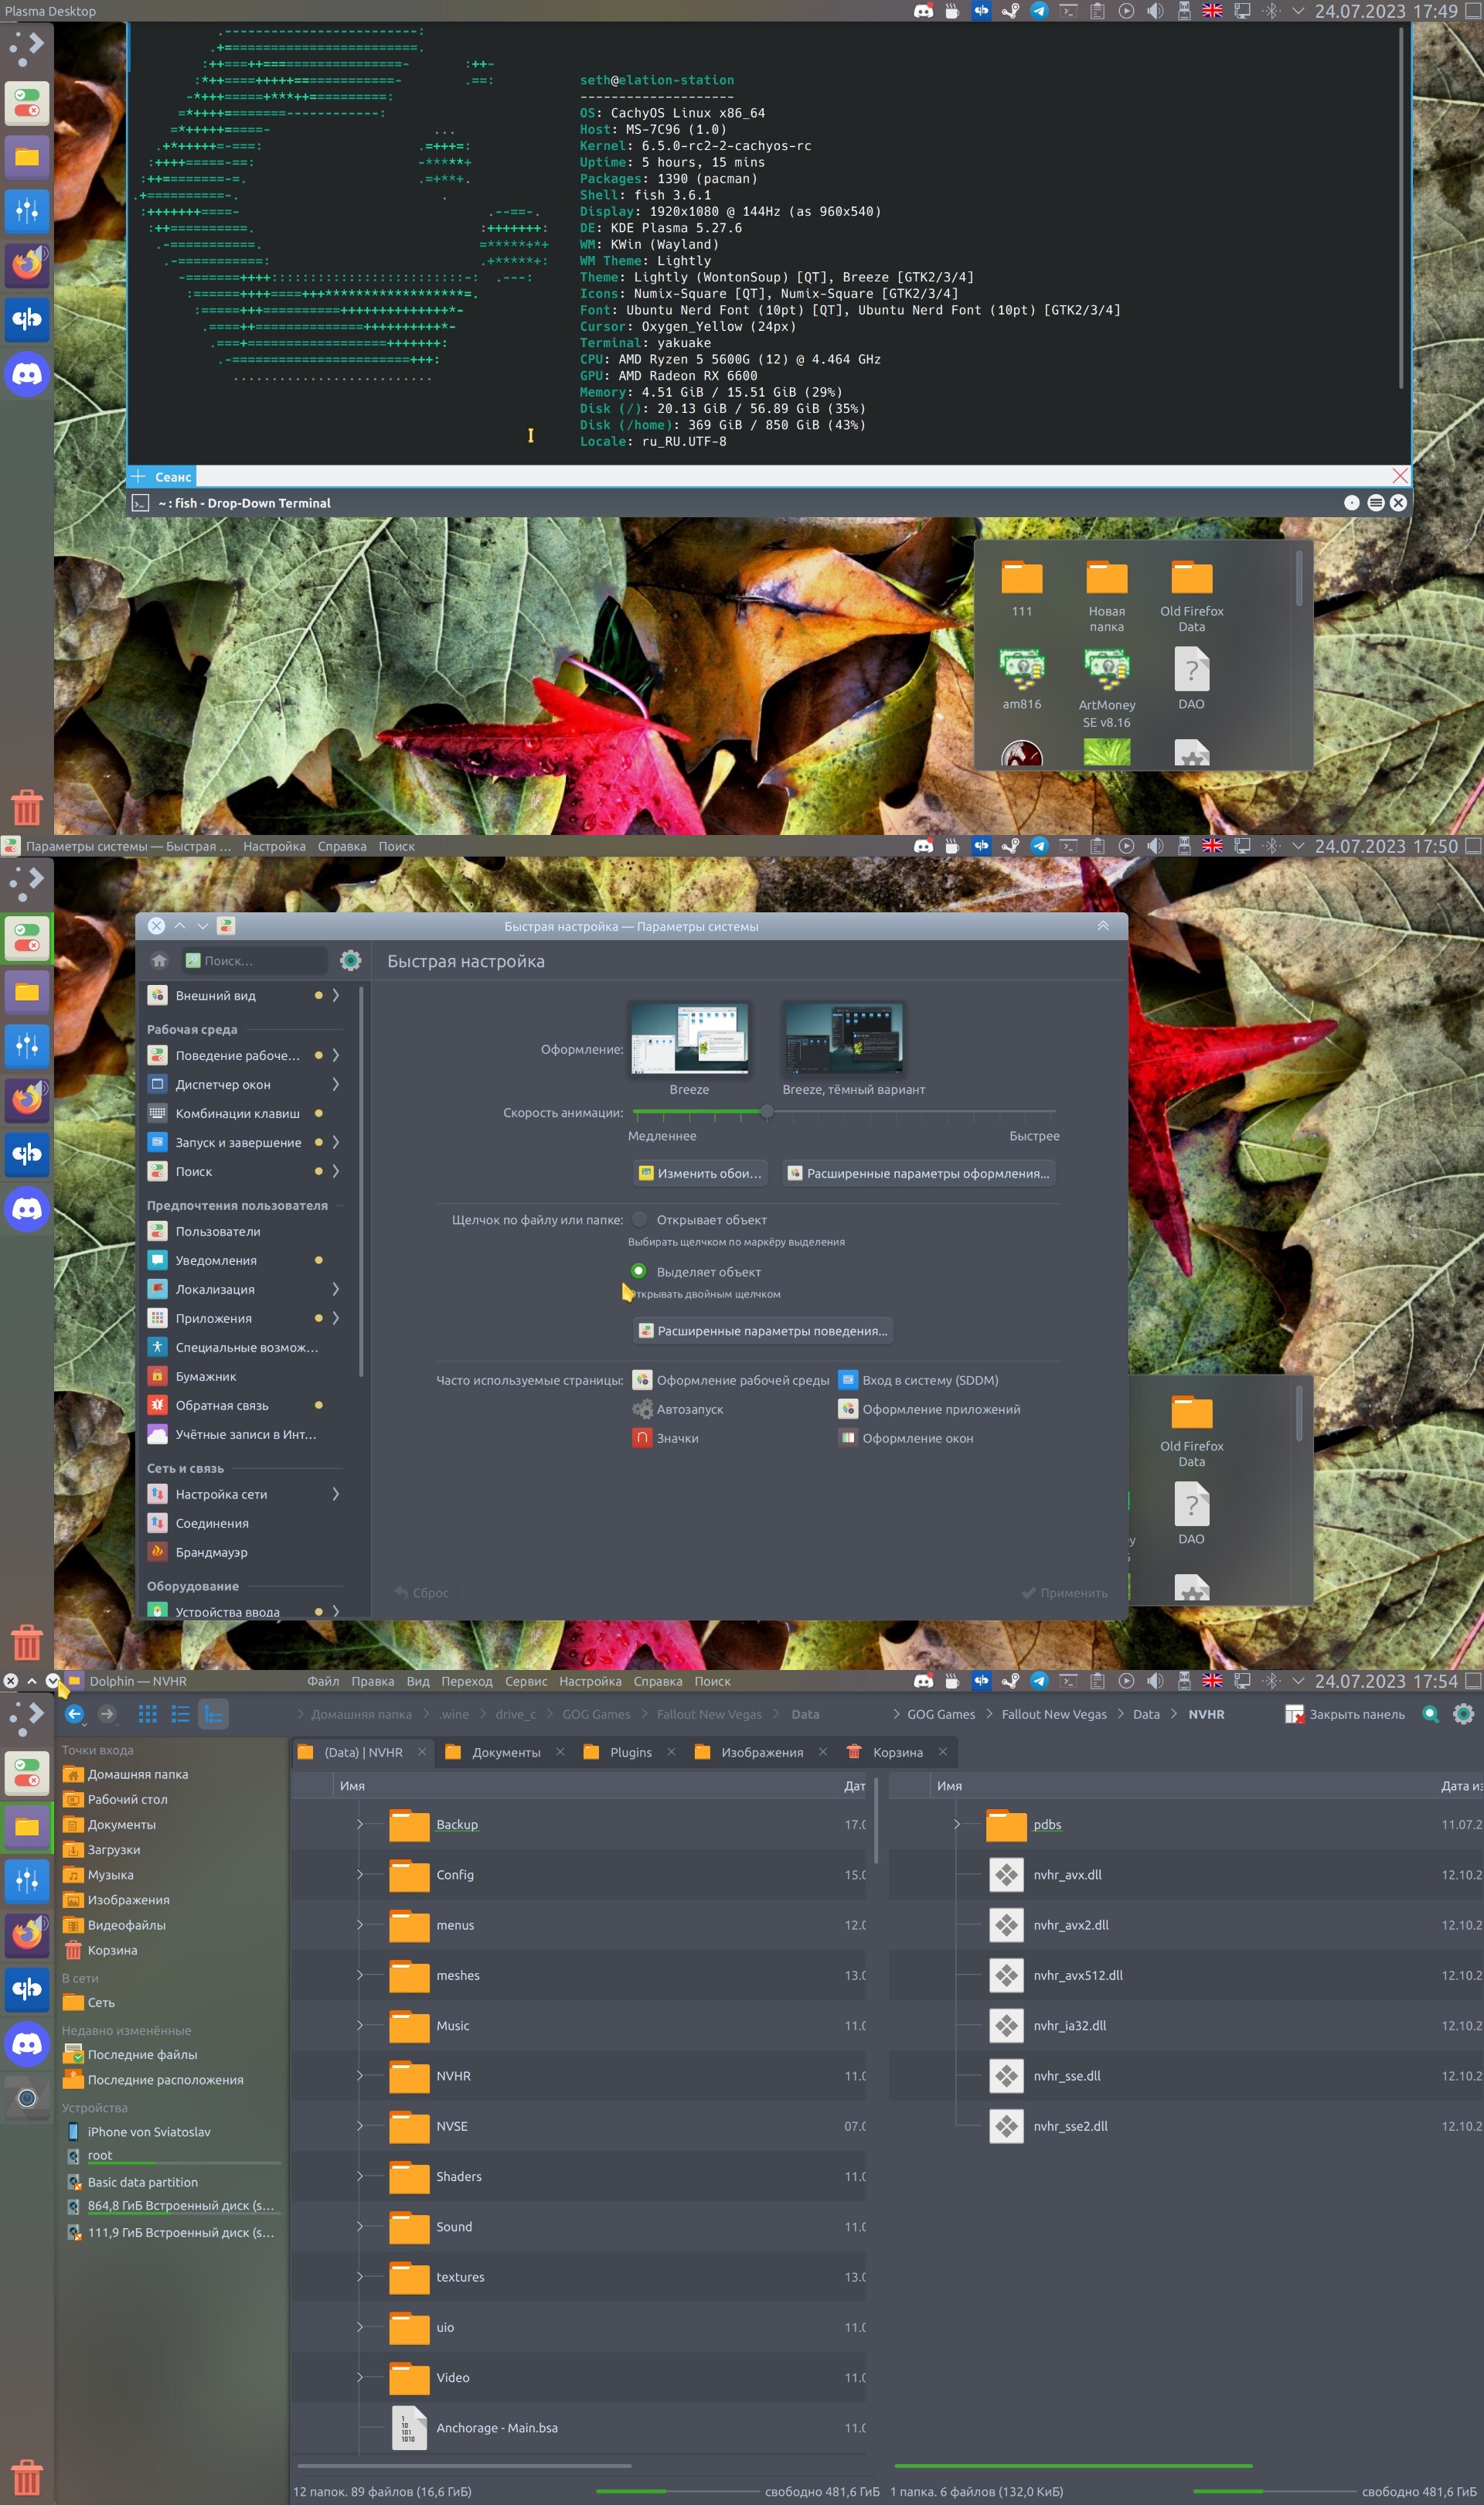Go back in Dolphin with the back arrow
This screenshot has width=1484, height=2505.
pos(75,1714)
